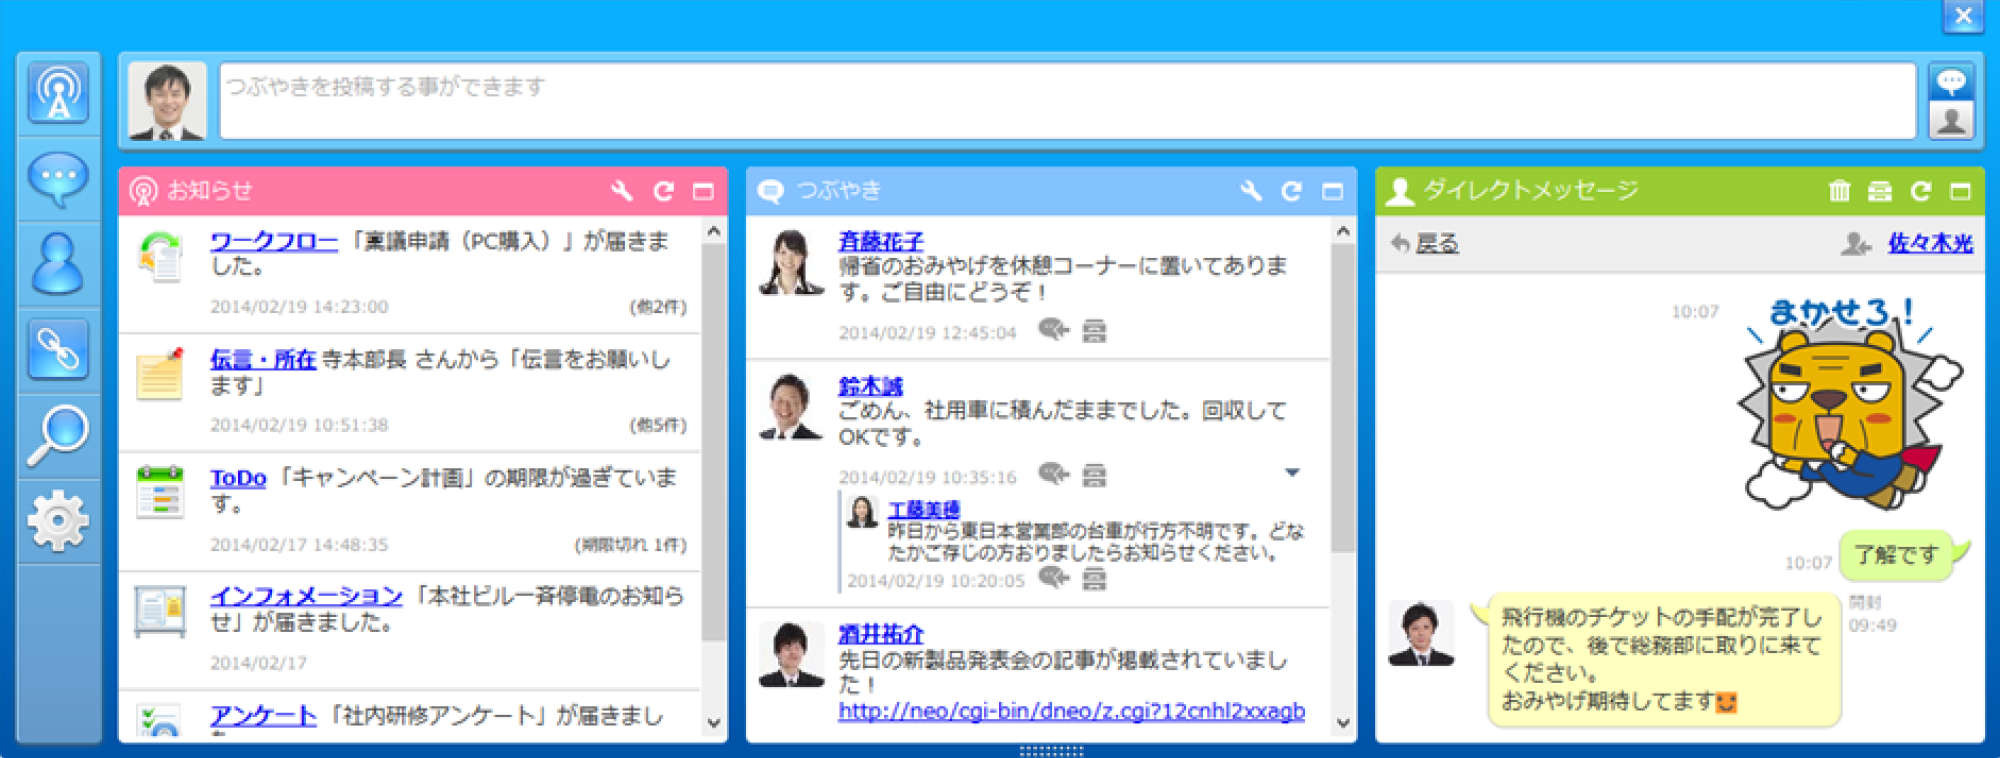Open the chain link sidebar icon
This screenshot has width=2000, height=758.
click(x=58, y=349)
